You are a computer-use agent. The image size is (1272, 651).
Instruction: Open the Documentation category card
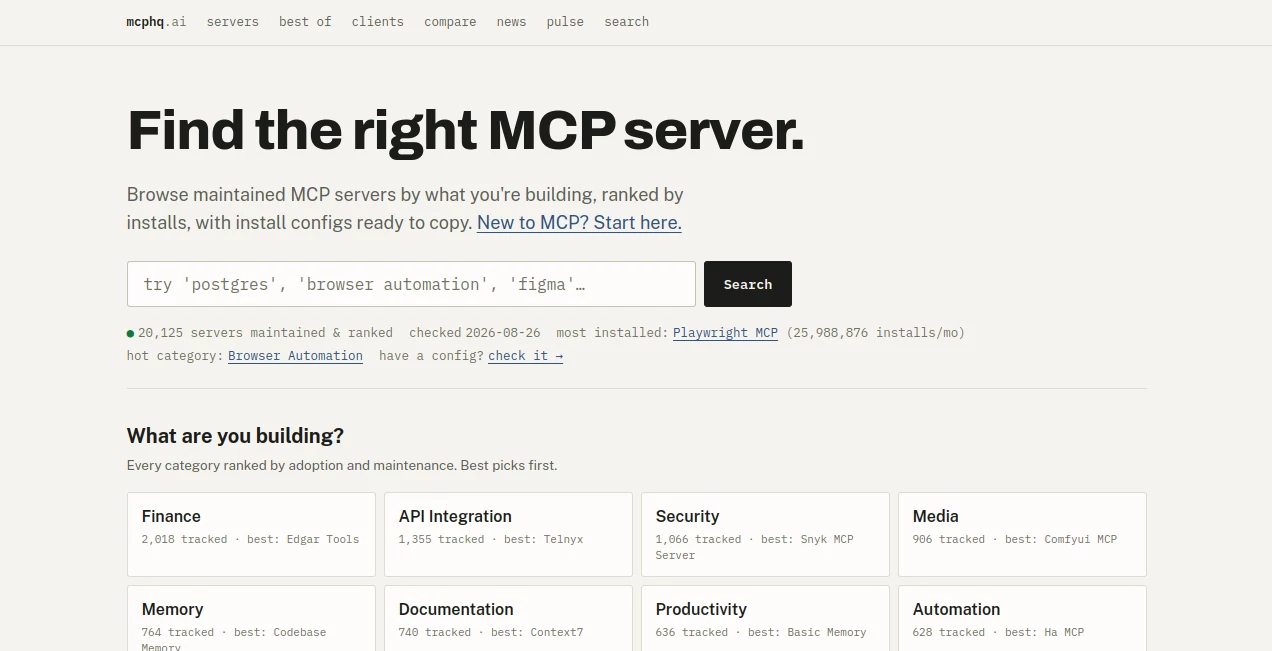click(x=508, y=618)
